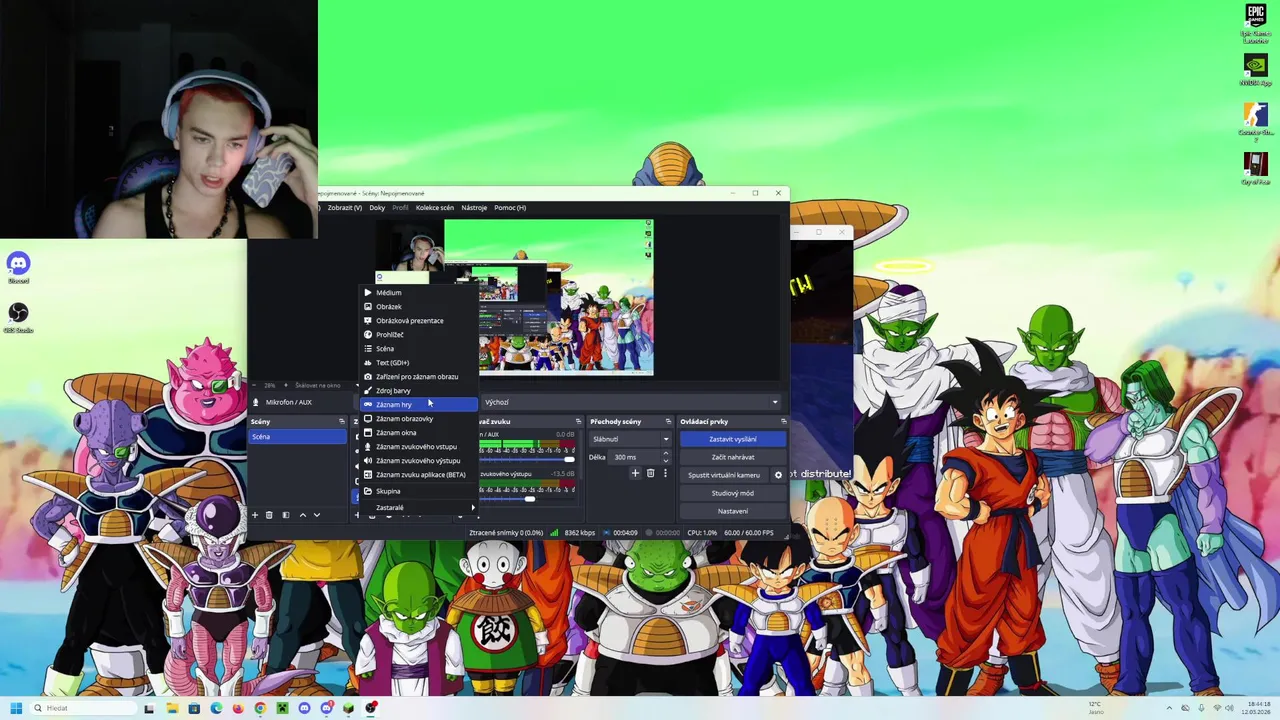1280x720 pixels.
Task: Add Záznam zvukového vstupu source
Action: 418,447
